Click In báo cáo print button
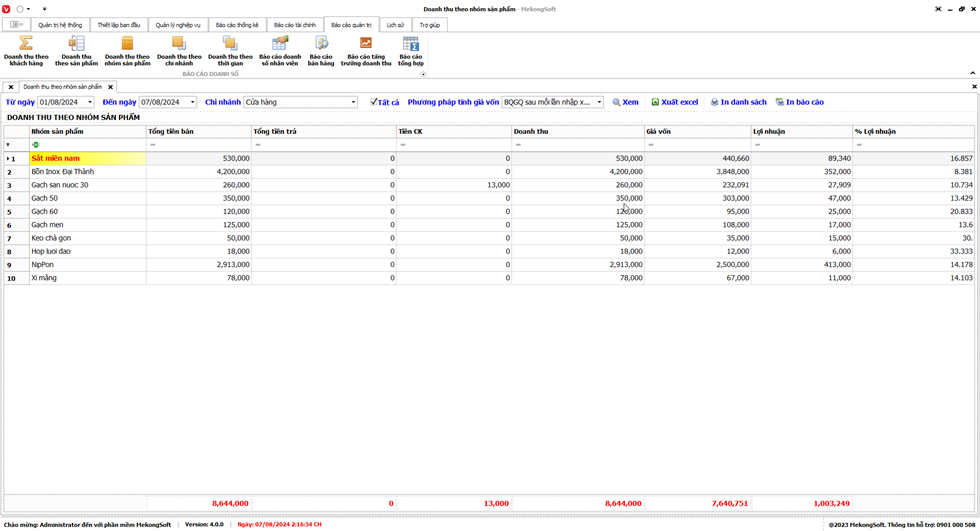Image resolution: width=980 pixels, height=531 pixels. click(x=799, y=102)
